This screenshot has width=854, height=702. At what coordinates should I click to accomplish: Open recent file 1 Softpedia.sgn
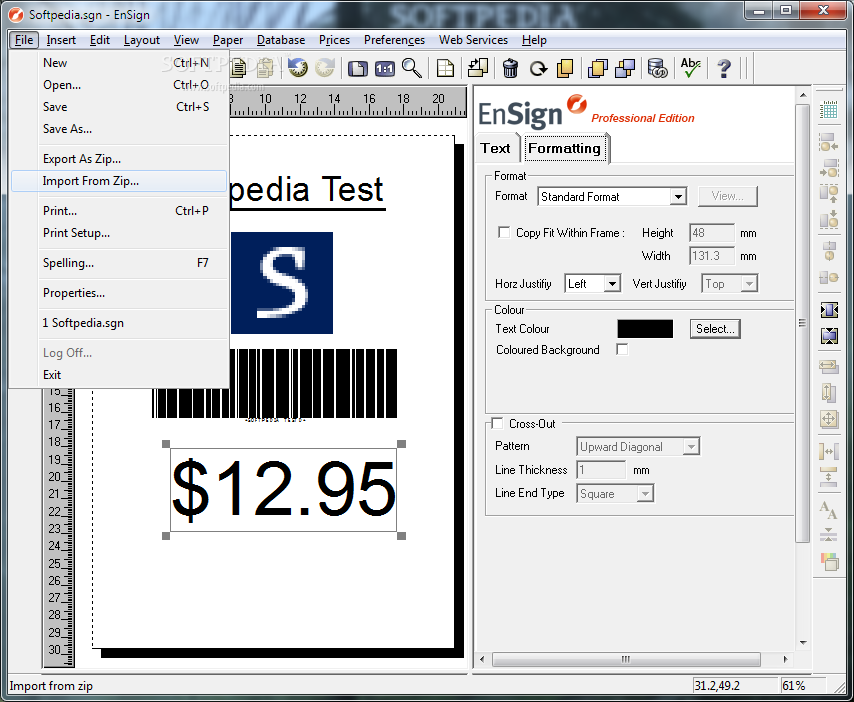(119, 323)
